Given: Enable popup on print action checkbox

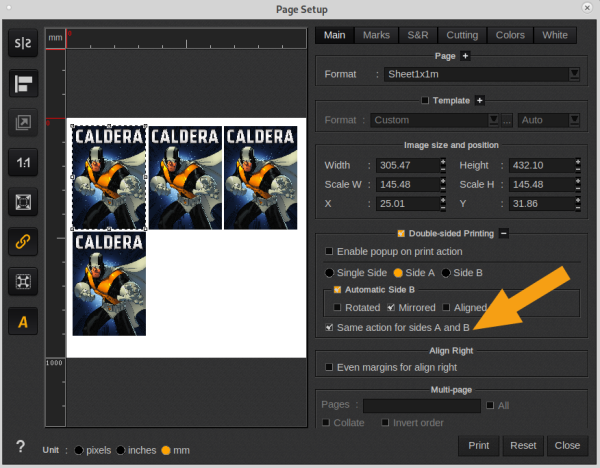Looking at the screenshot, I should click(x=331, y=251).
